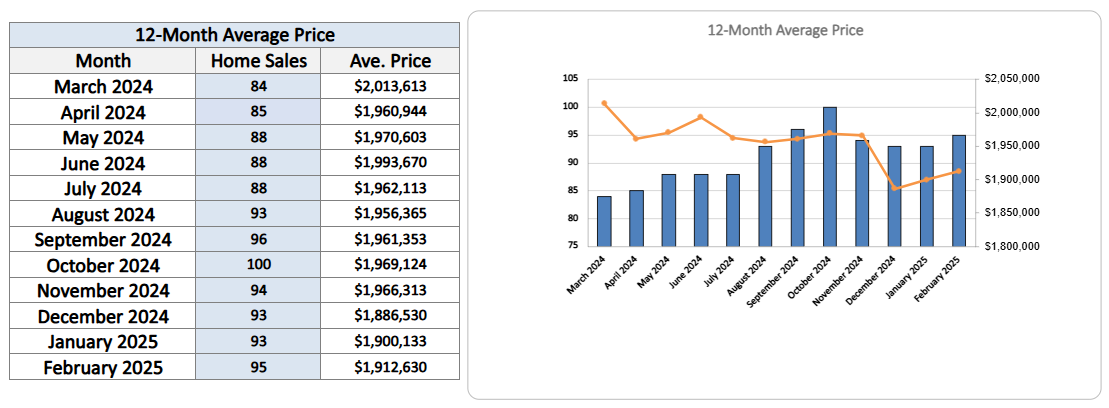The height and width of the screenshot is (408, 1109).
Task: Click the price cell $1,886,530
Action: coord(390,316)
